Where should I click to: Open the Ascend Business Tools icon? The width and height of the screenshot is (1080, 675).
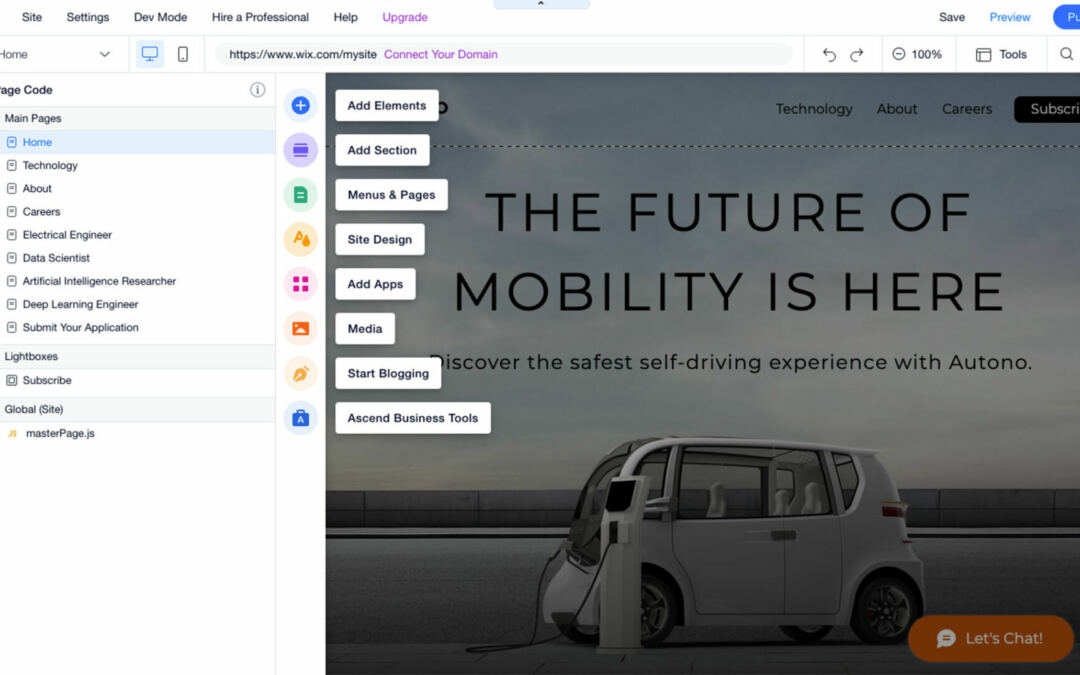(x=300, y=418)
